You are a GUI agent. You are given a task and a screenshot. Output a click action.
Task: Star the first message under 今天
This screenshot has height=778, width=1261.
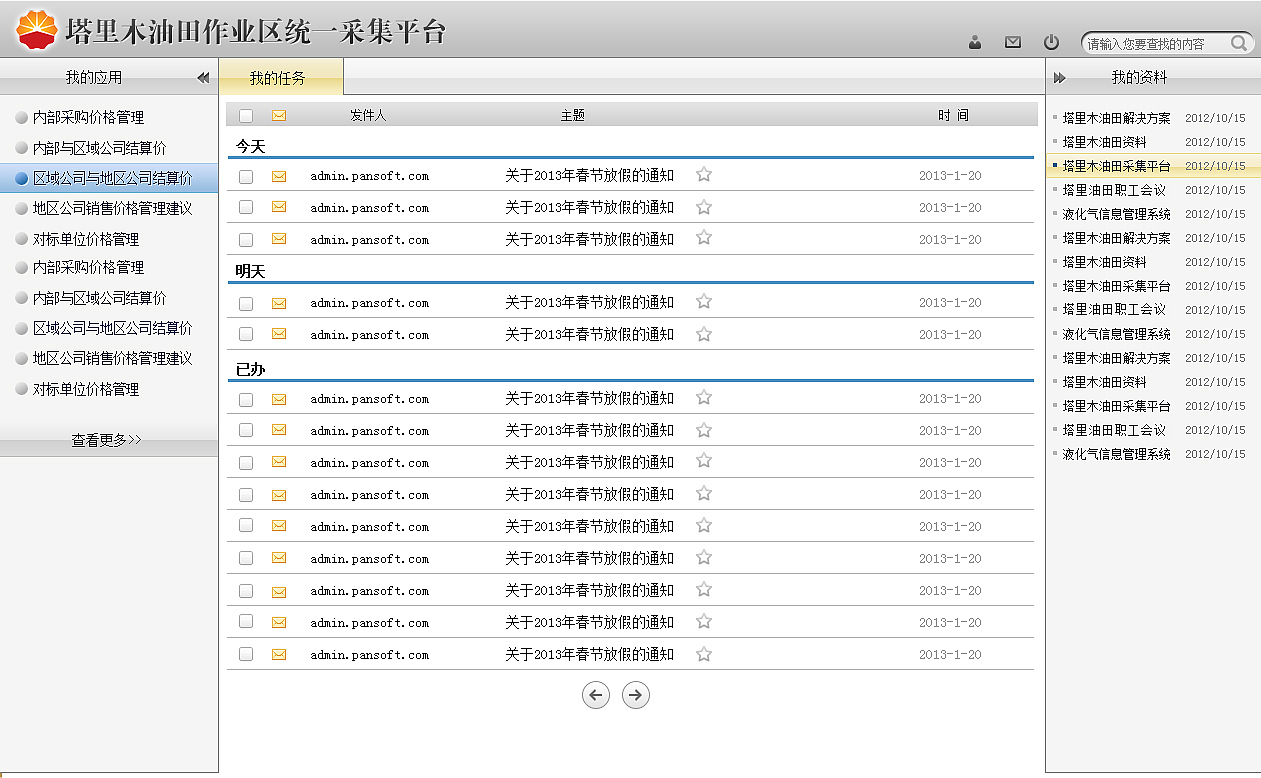coord(704,174)
